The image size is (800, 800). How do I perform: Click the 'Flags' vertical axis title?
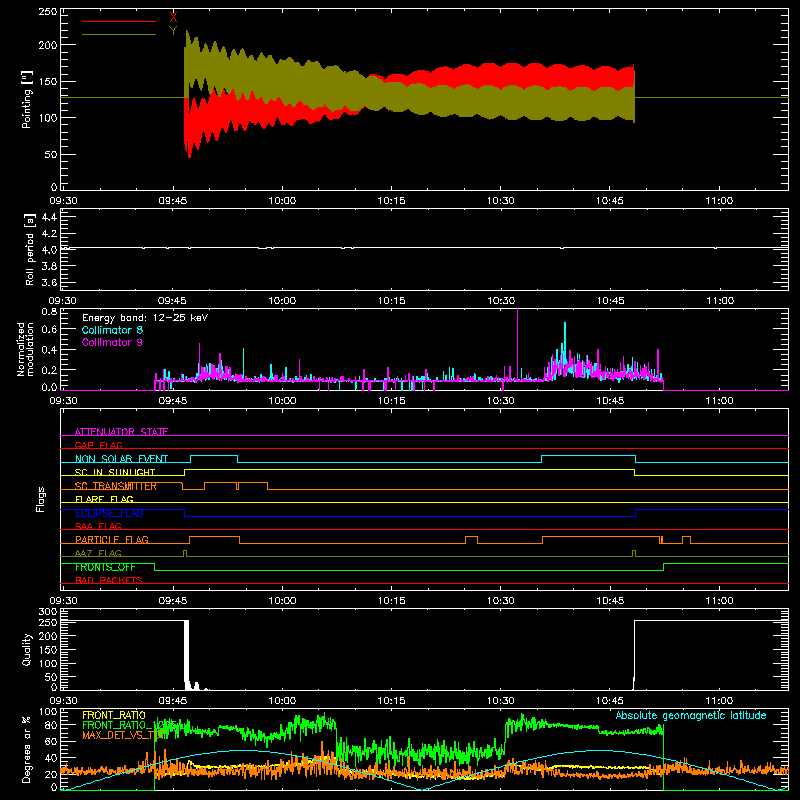[x=40, y=499]
